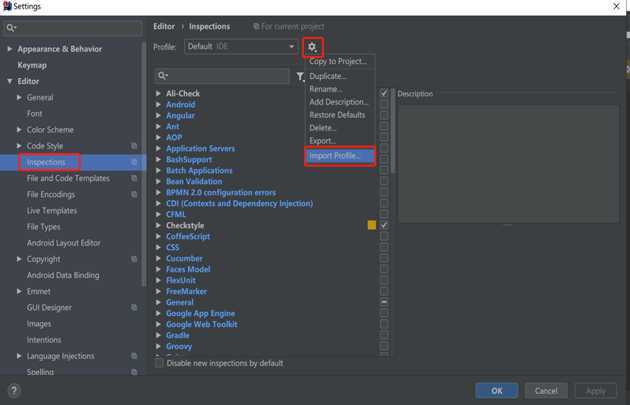Expand the Android inspections group
Viewport: 630px width, 405px height.
point(159,105)
